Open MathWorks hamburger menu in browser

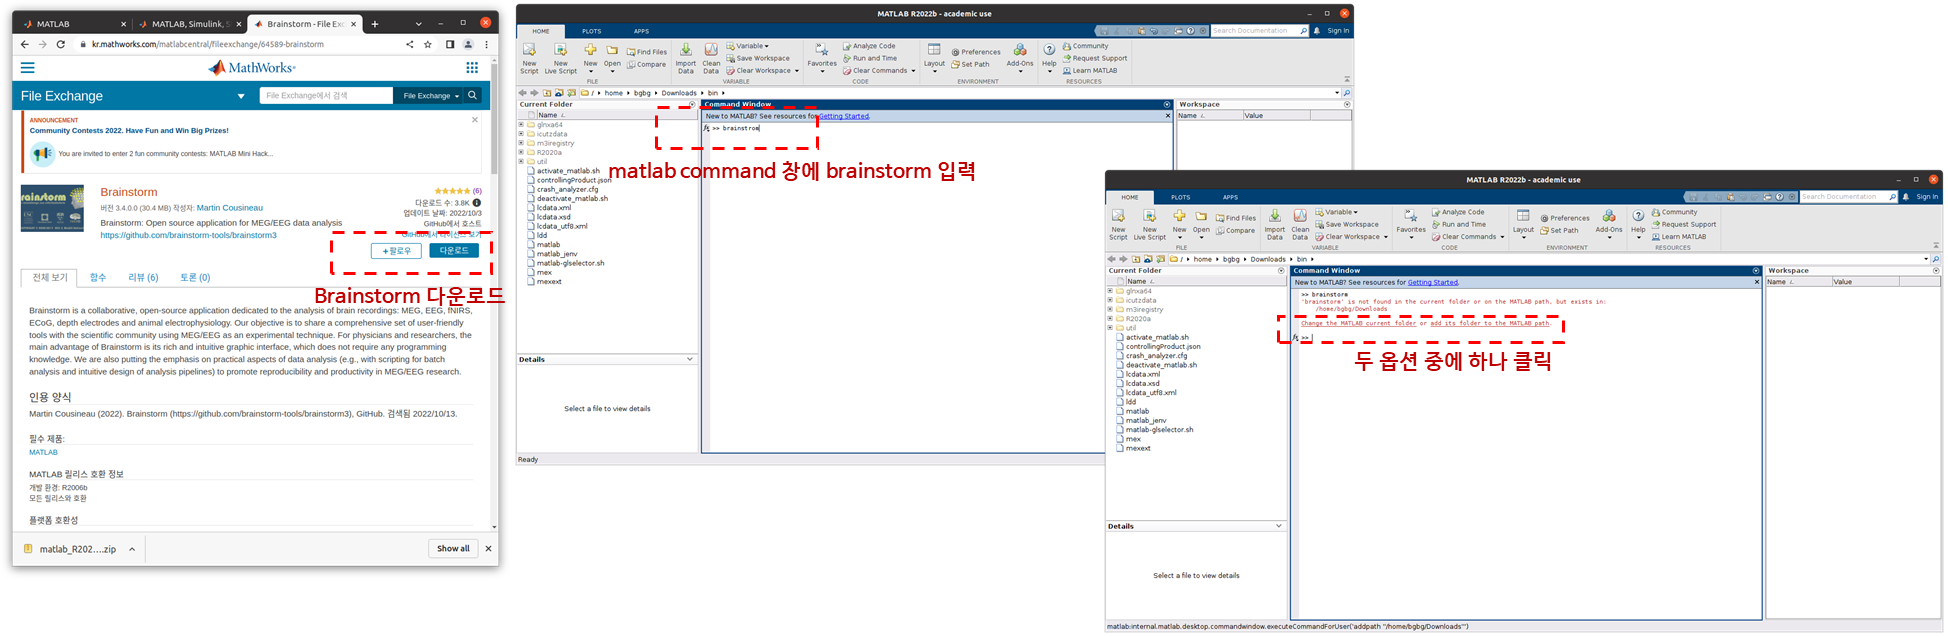click(x=28, y=68)
